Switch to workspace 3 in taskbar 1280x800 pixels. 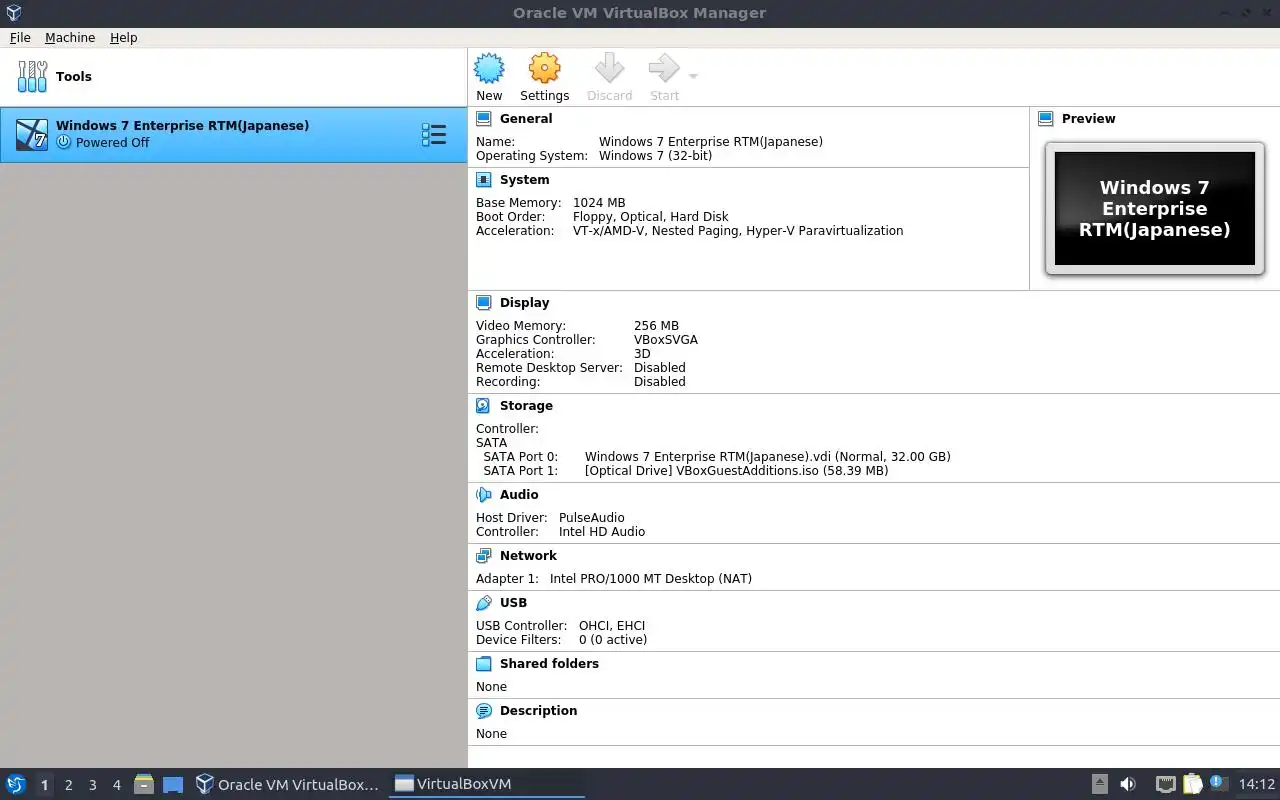(92, 785)
